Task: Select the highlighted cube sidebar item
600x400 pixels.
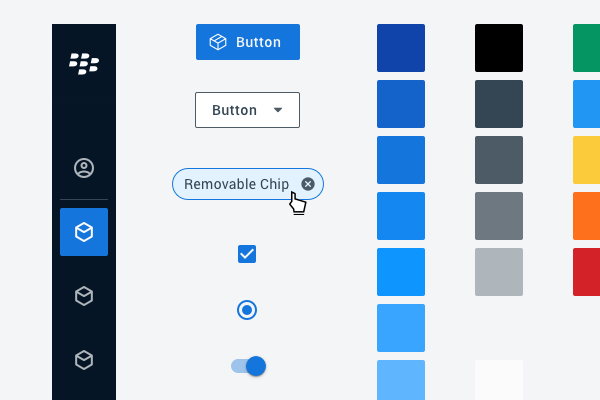Action: click(x=84, y=232)
